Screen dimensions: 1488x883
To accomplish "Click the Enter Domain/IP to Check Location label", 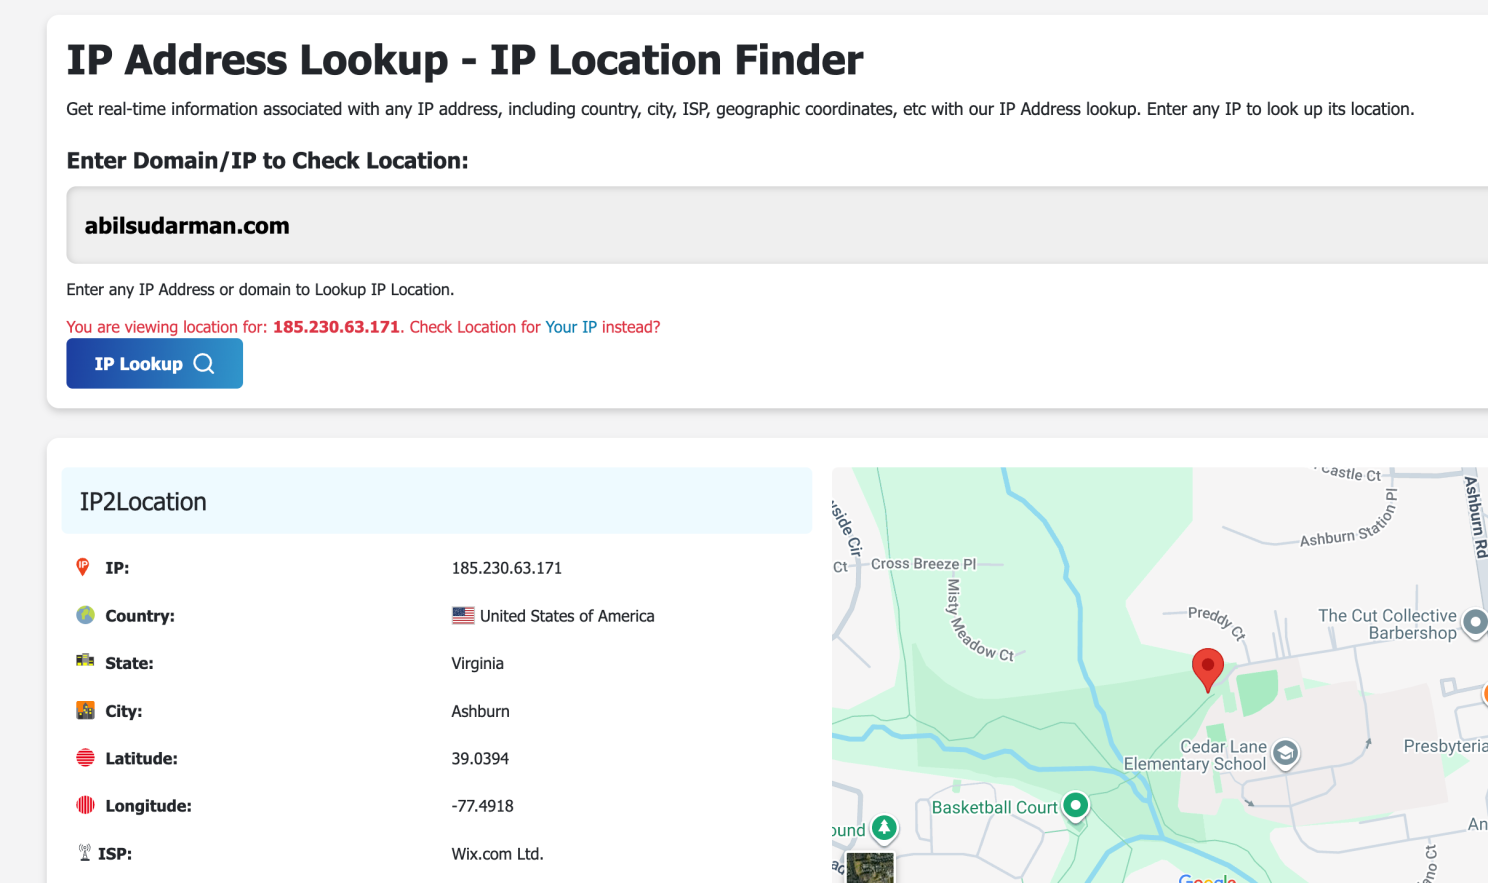I will pyautogui.click(x=268, y=161).
